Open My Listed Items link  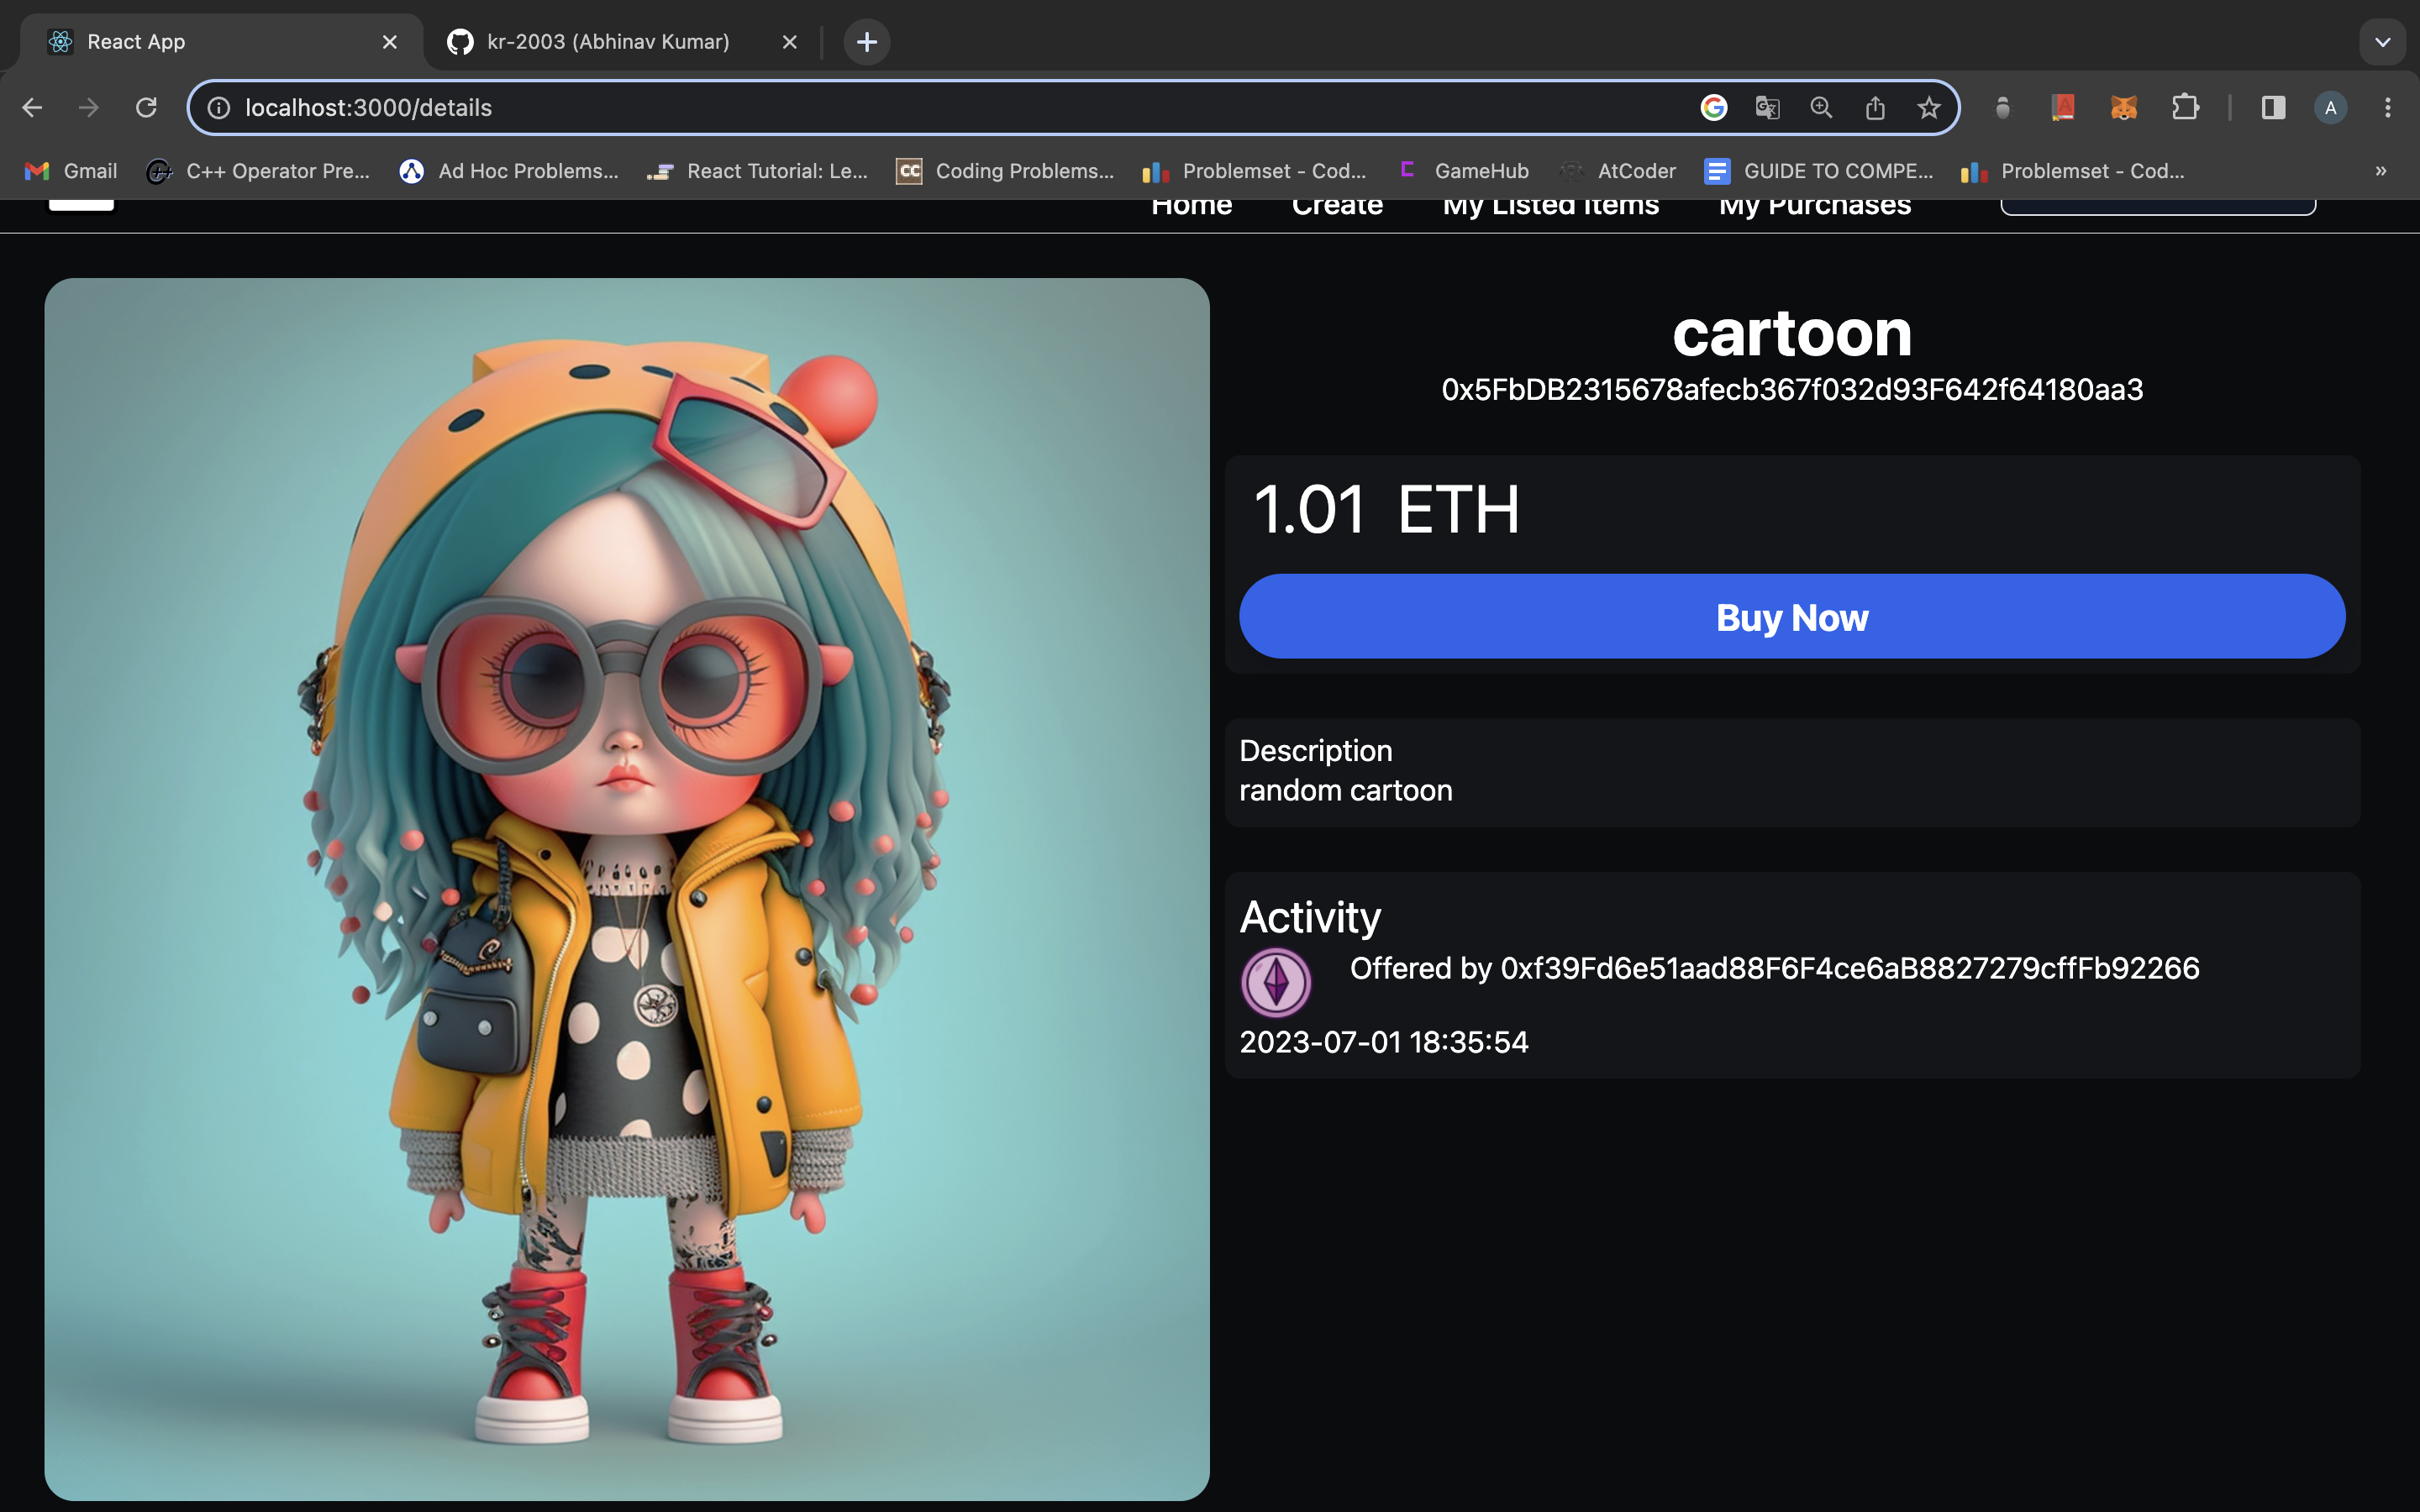(1550, 207)
